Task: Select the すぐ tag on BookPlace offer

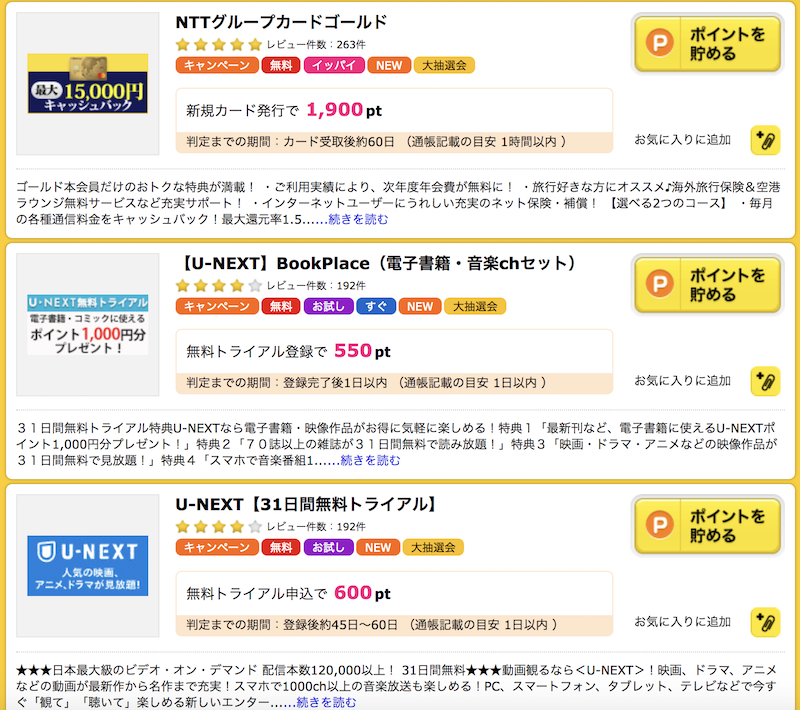Action: pyautogui.click(x=376, y=306)
